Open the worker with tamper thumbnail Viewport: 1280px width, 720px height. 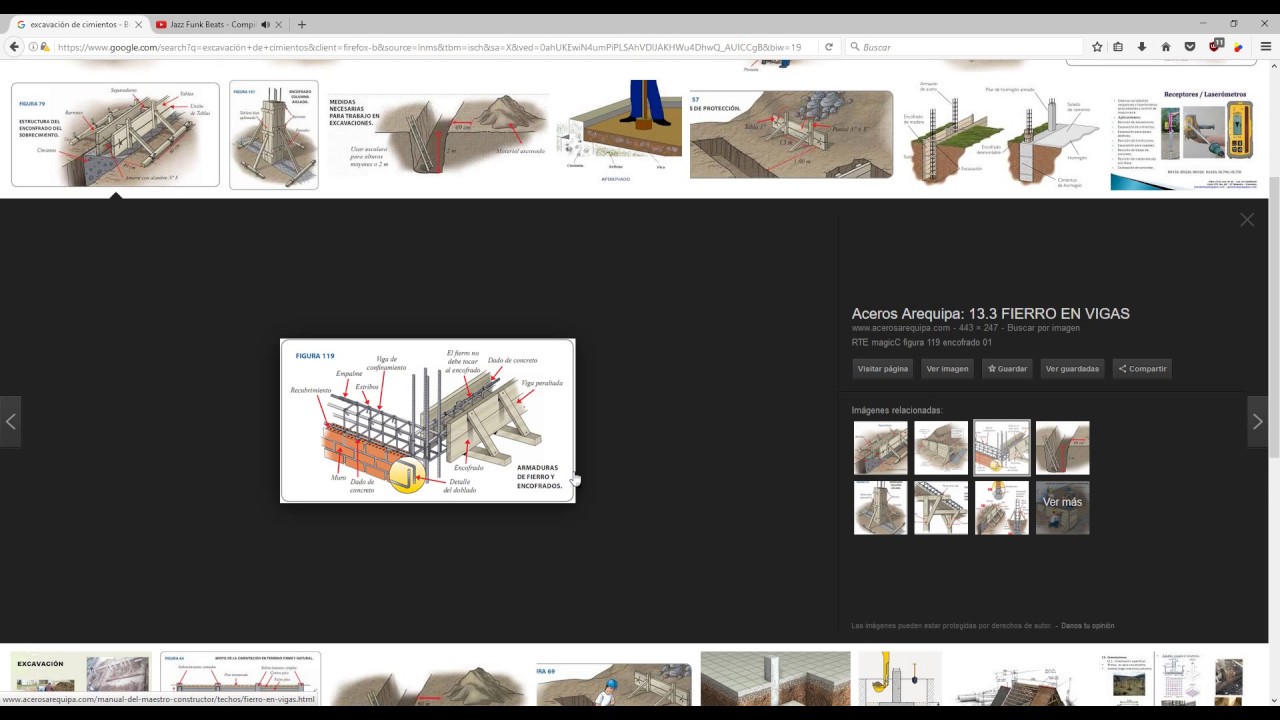[x=620, y=135]
